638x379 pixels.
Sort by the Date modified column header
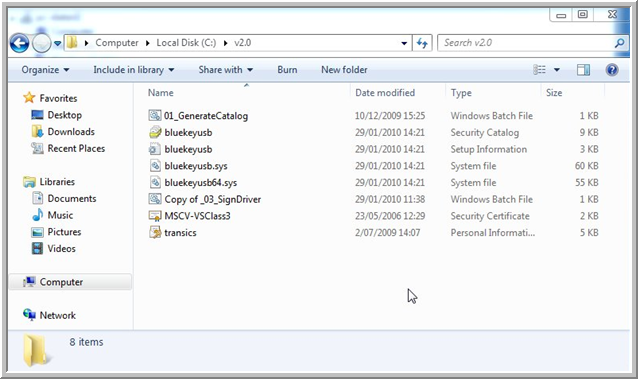coord(385,93)
